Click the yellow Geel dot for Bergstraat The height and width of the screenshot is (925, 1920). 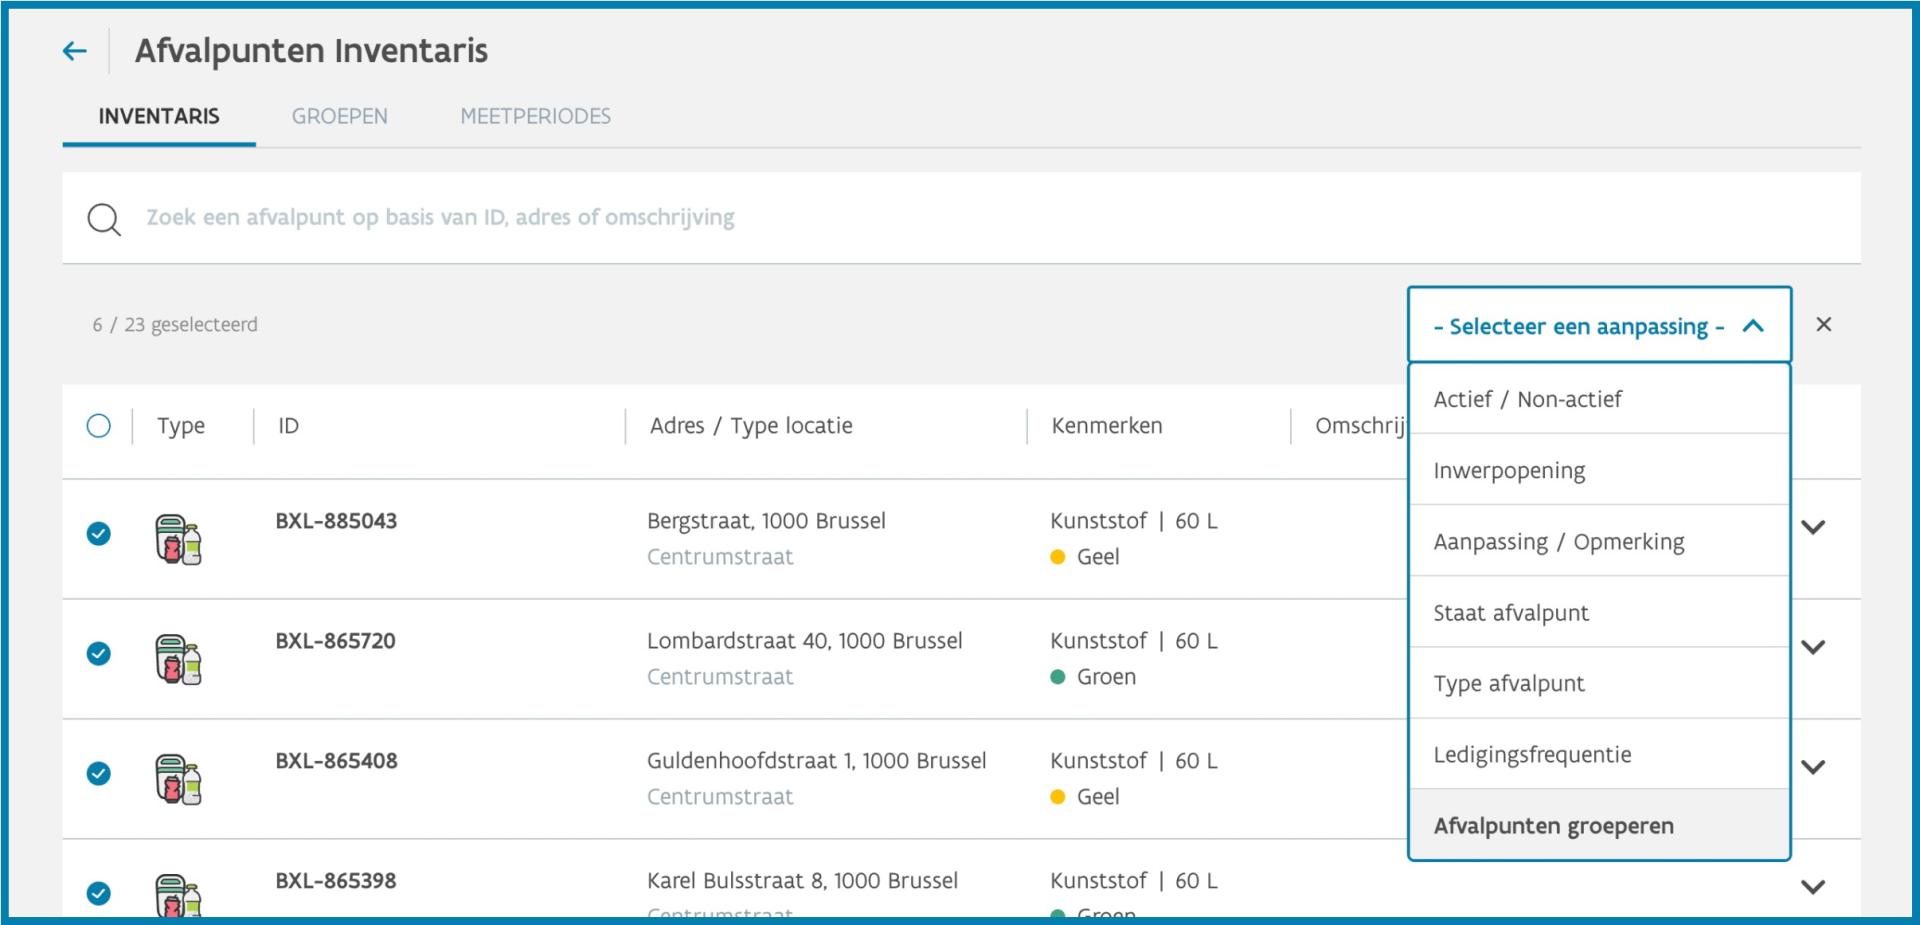point(1058,557)
